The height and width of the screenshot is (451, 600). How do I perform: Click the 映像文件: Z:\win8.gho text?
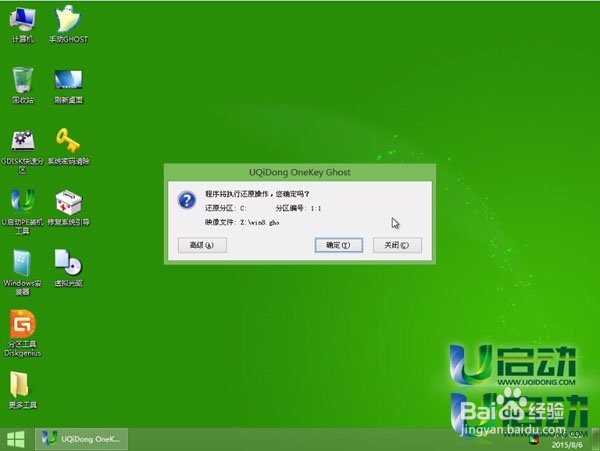[x=242, y=222]
